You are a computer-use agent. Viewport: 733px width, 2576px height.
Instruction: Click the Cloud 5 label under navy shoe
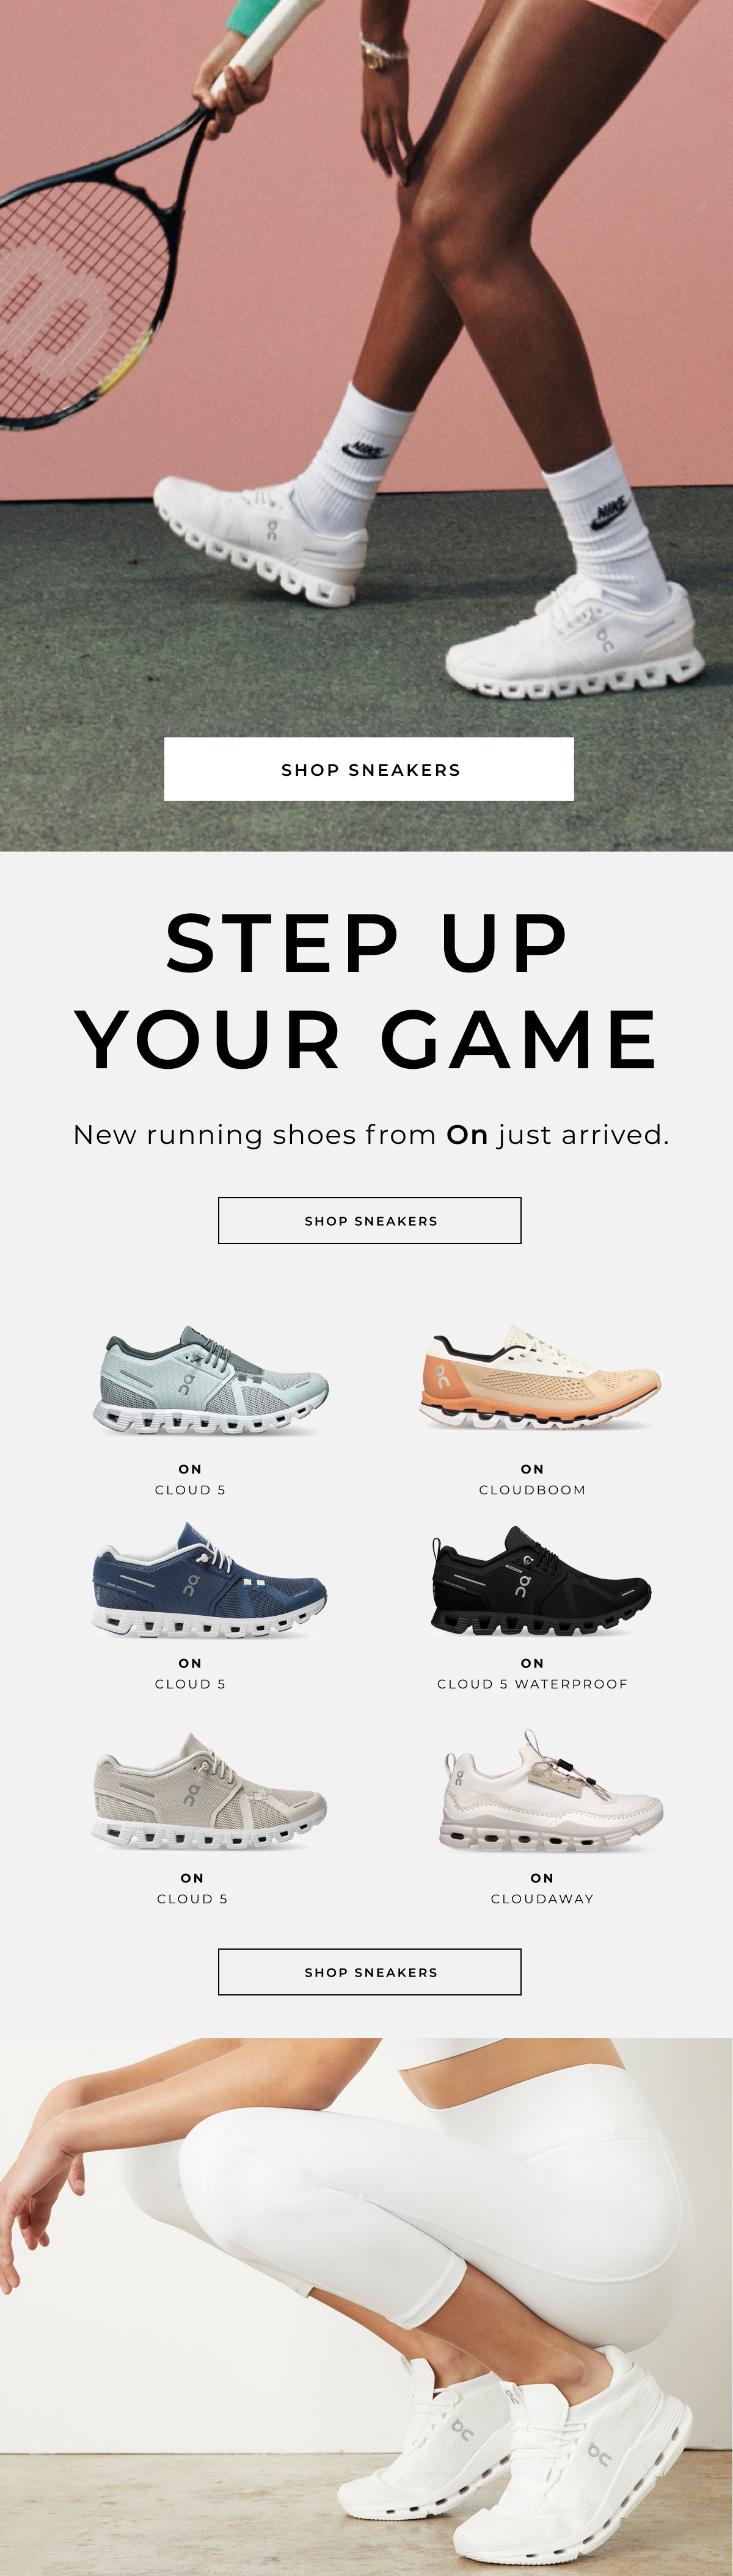click(x=190, y=1683)
